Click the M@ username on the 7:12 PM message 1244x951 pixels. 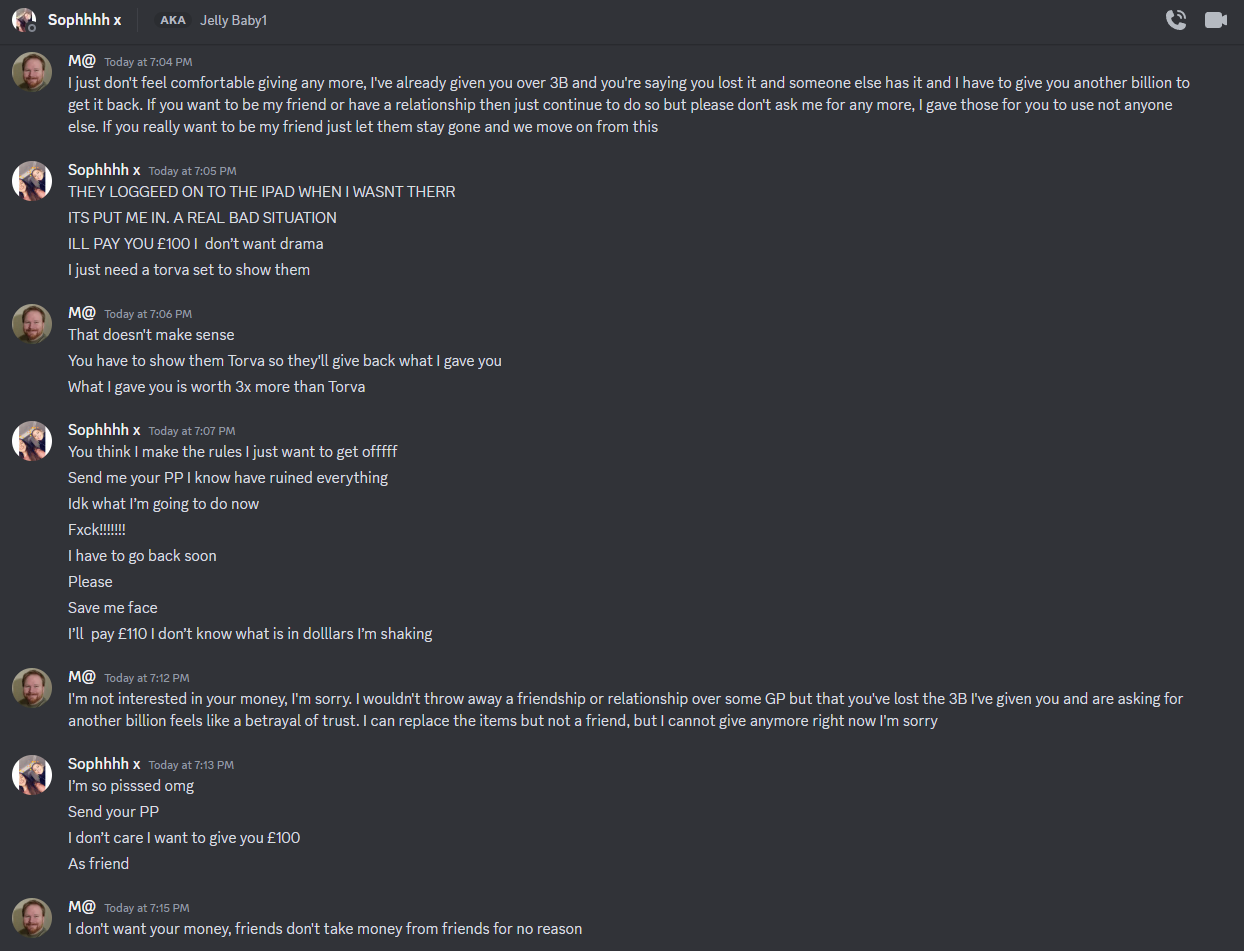pyautogui.click(x=81, y=677)
